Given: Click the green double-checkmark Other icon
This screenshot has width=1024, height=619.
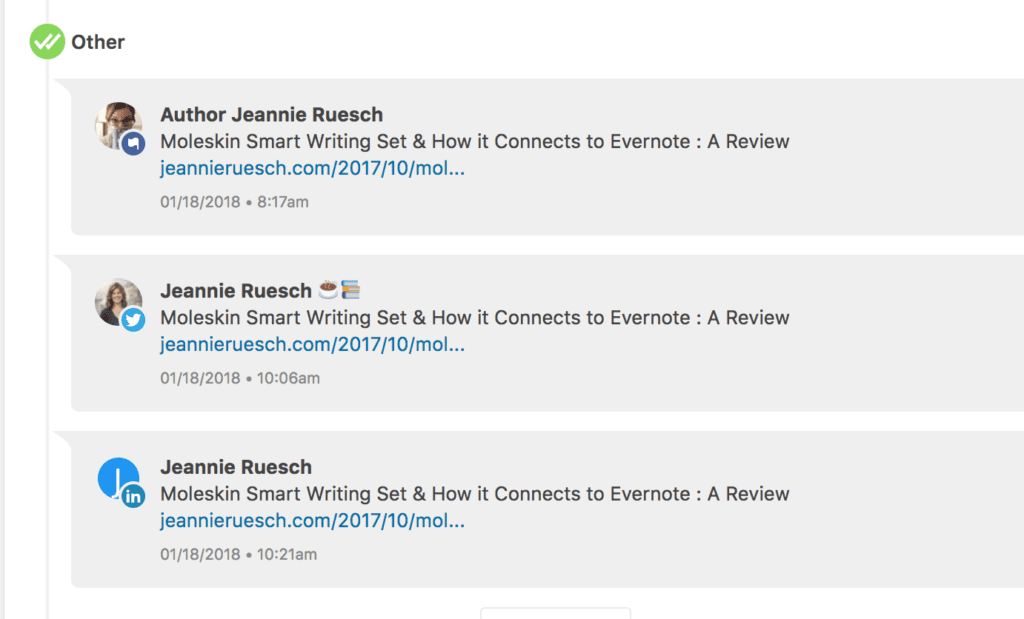Looking at the screenshot, I should click(47, 42).
